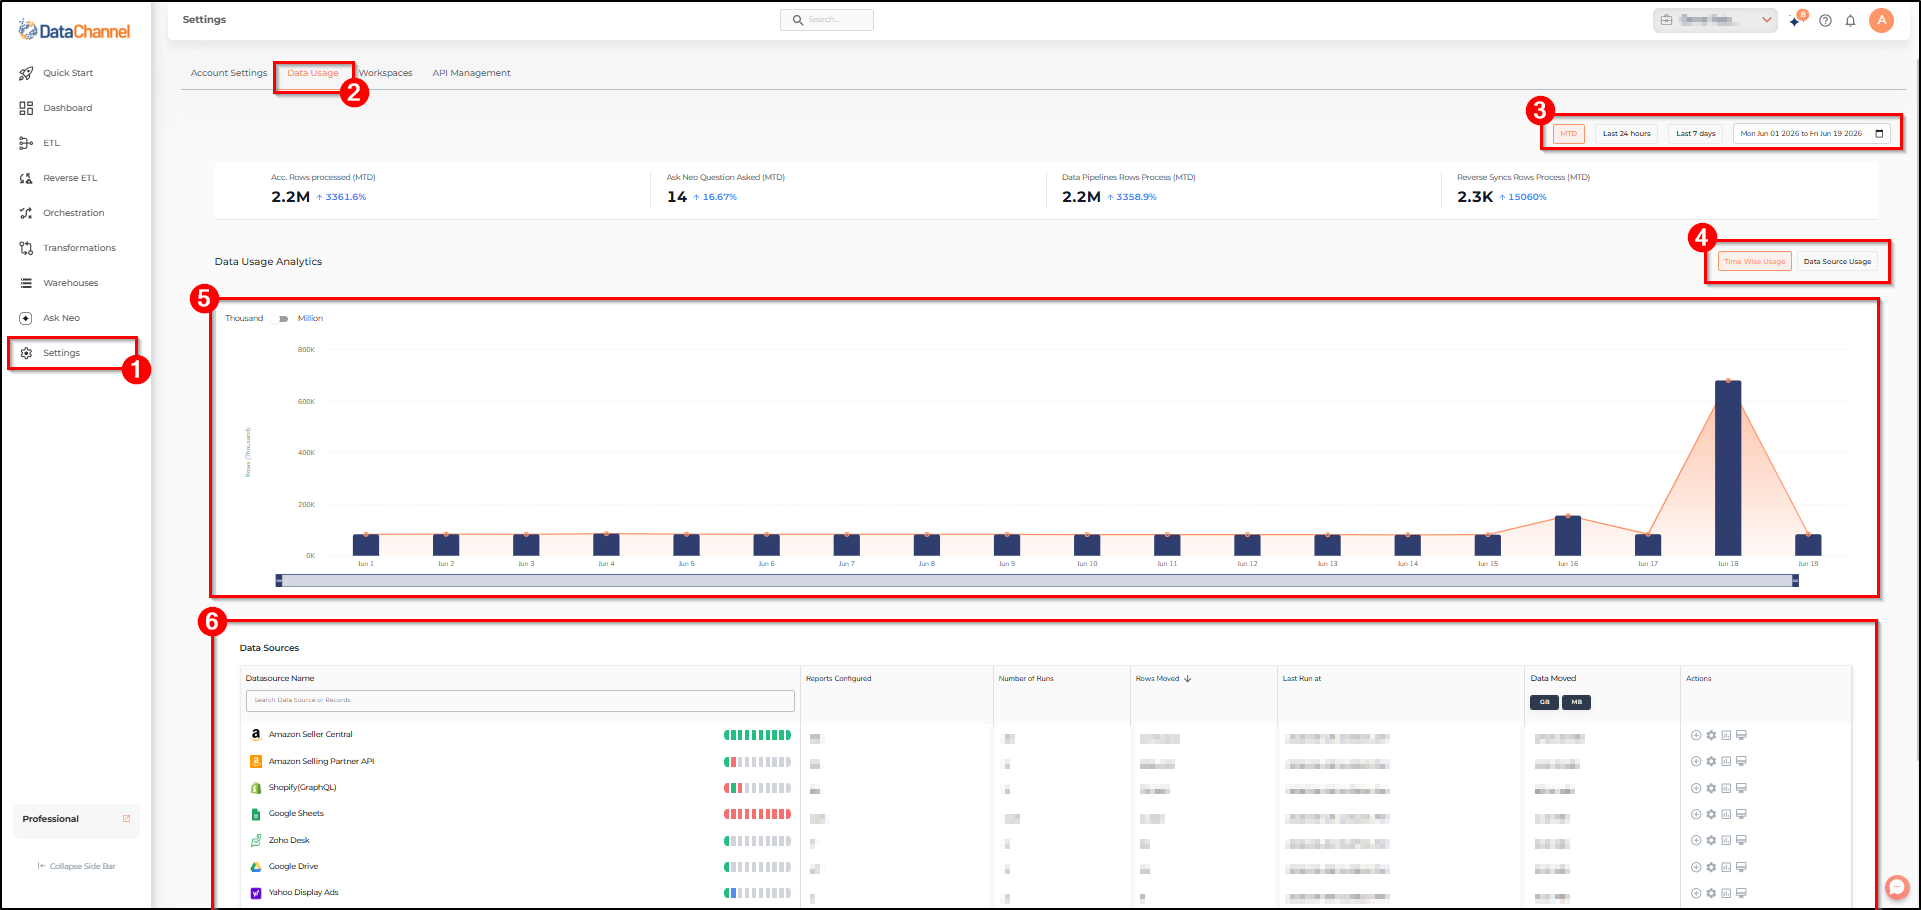This screenshot has height=910, width=1921.
Task: Click chart icon for Amazon Seller Central
Action: click(x=1726, y=735)
